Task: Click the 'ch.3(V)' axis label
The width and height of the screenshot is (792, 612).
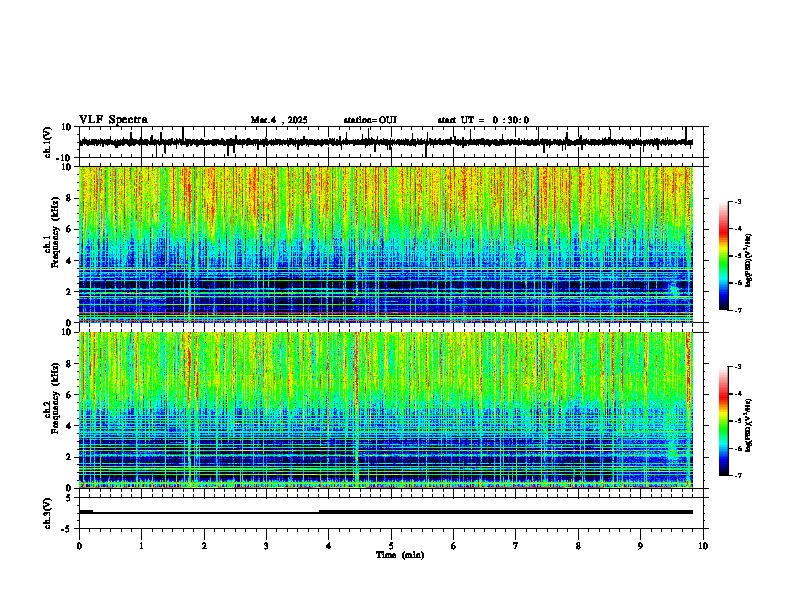Action: click(48, 513)
